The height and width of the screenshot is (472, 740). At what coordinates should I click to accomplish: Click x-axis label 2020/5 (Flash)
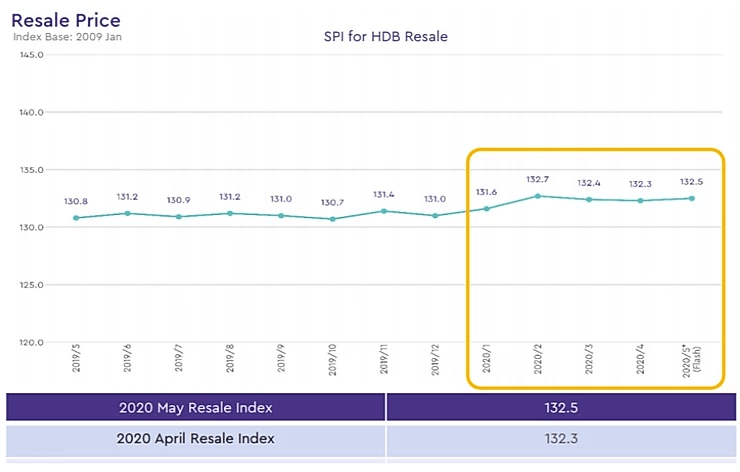(692, 361)
